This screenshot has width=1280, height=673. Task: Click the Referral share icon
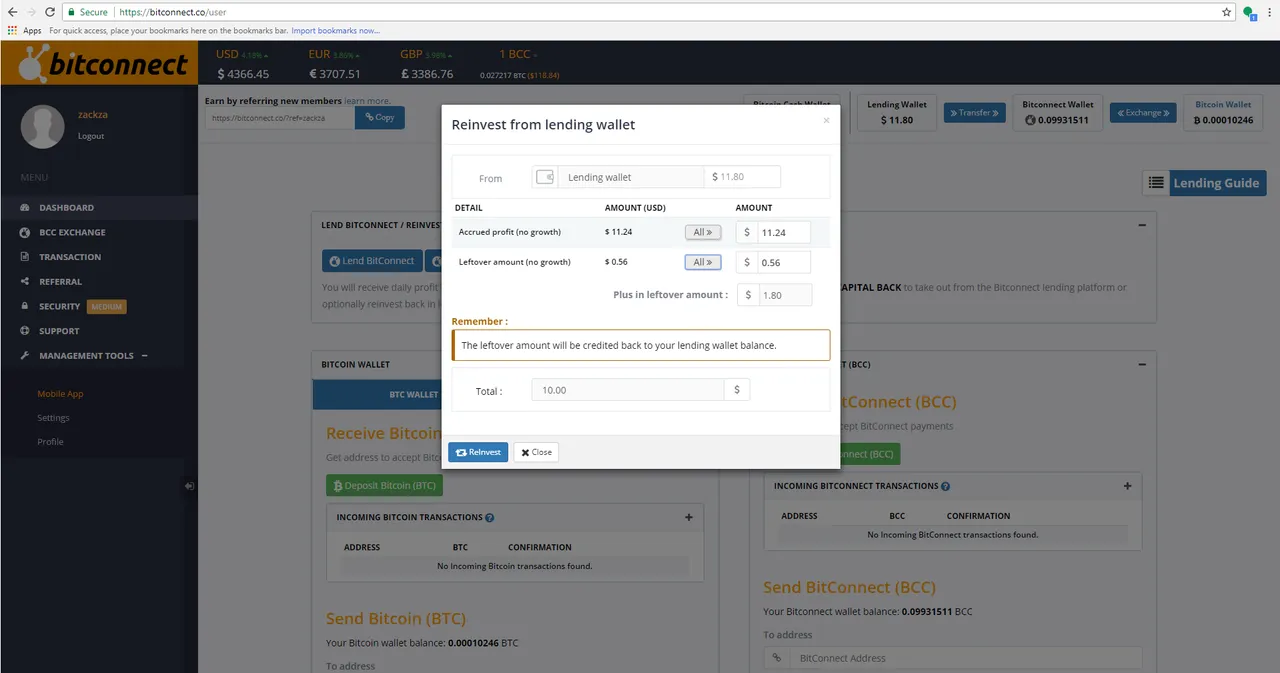pyautogui.click(x=25, y=282)
